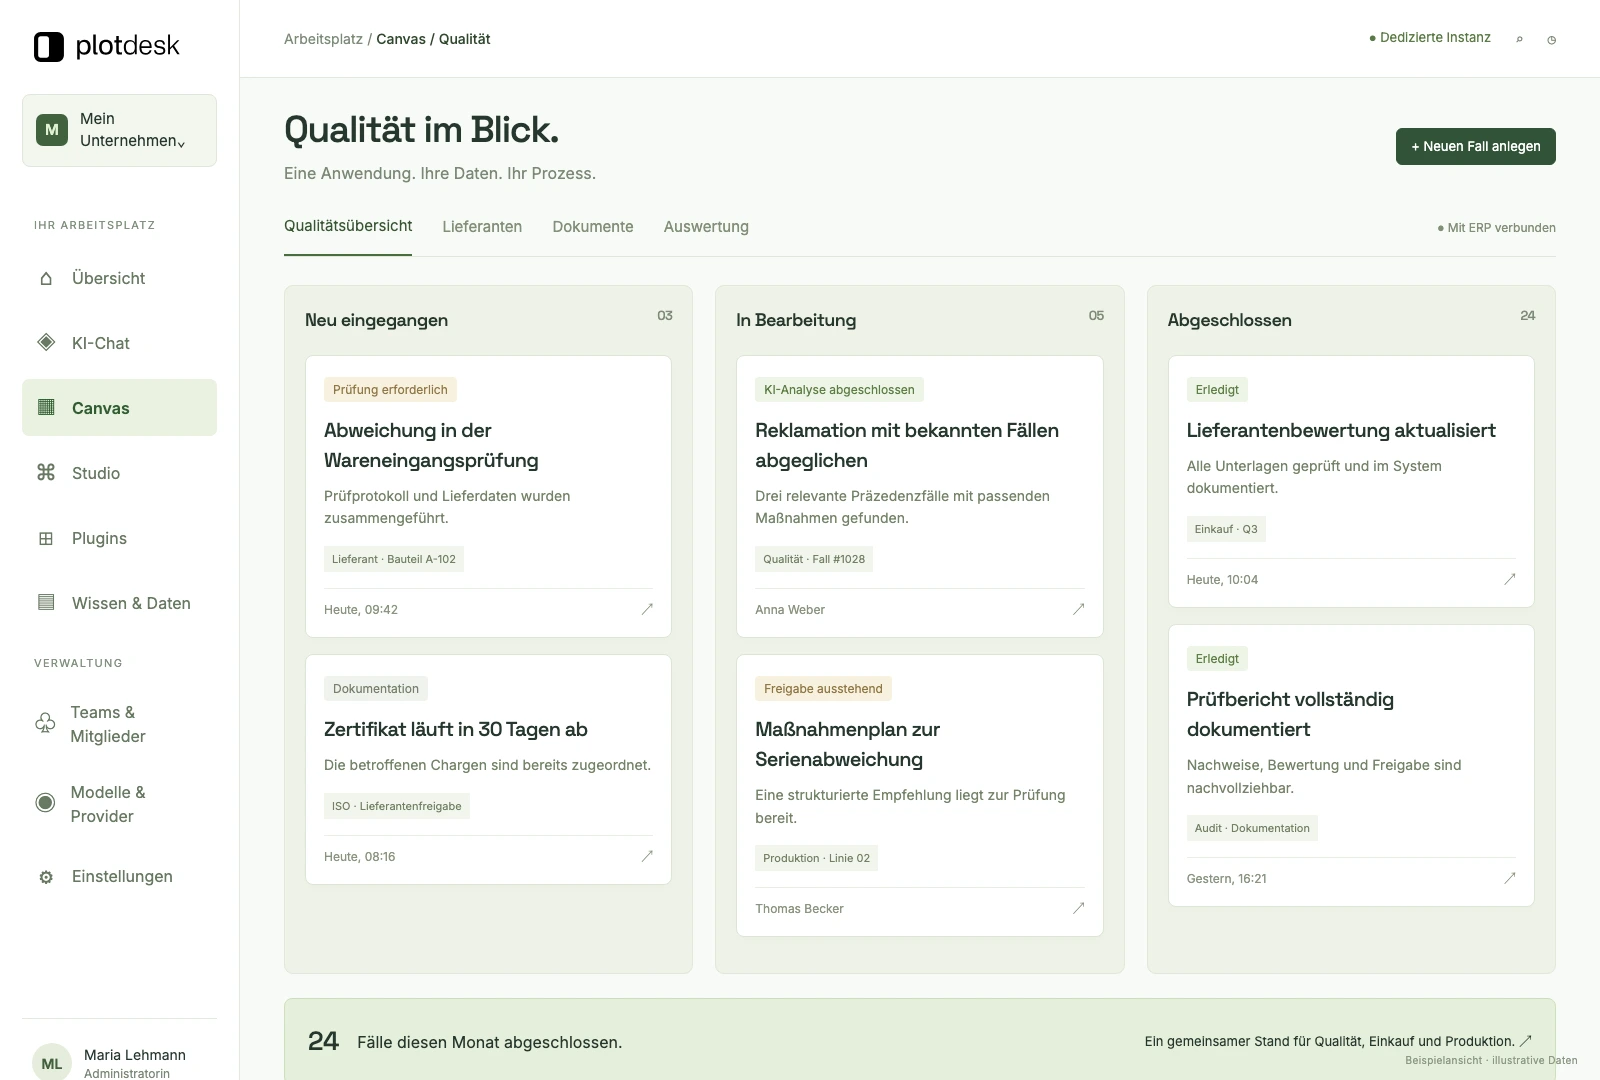Click the Audit · Dokumentation label

coord(1252,828)
